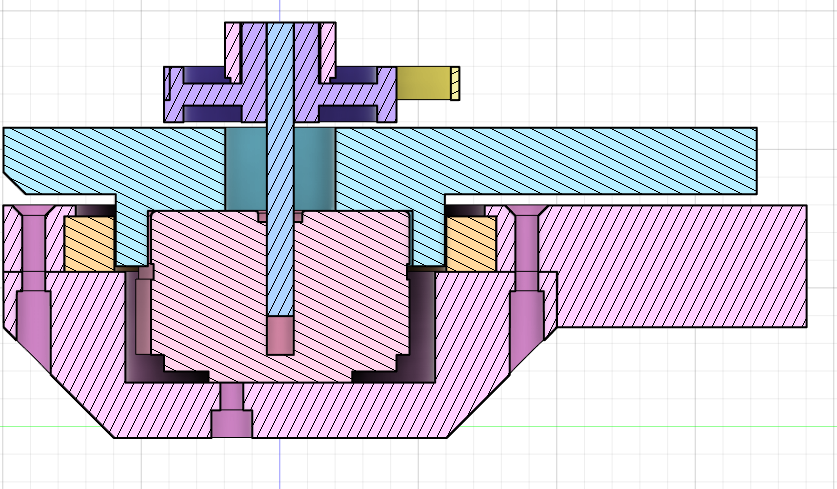Select the right orange bearing section

471,243
